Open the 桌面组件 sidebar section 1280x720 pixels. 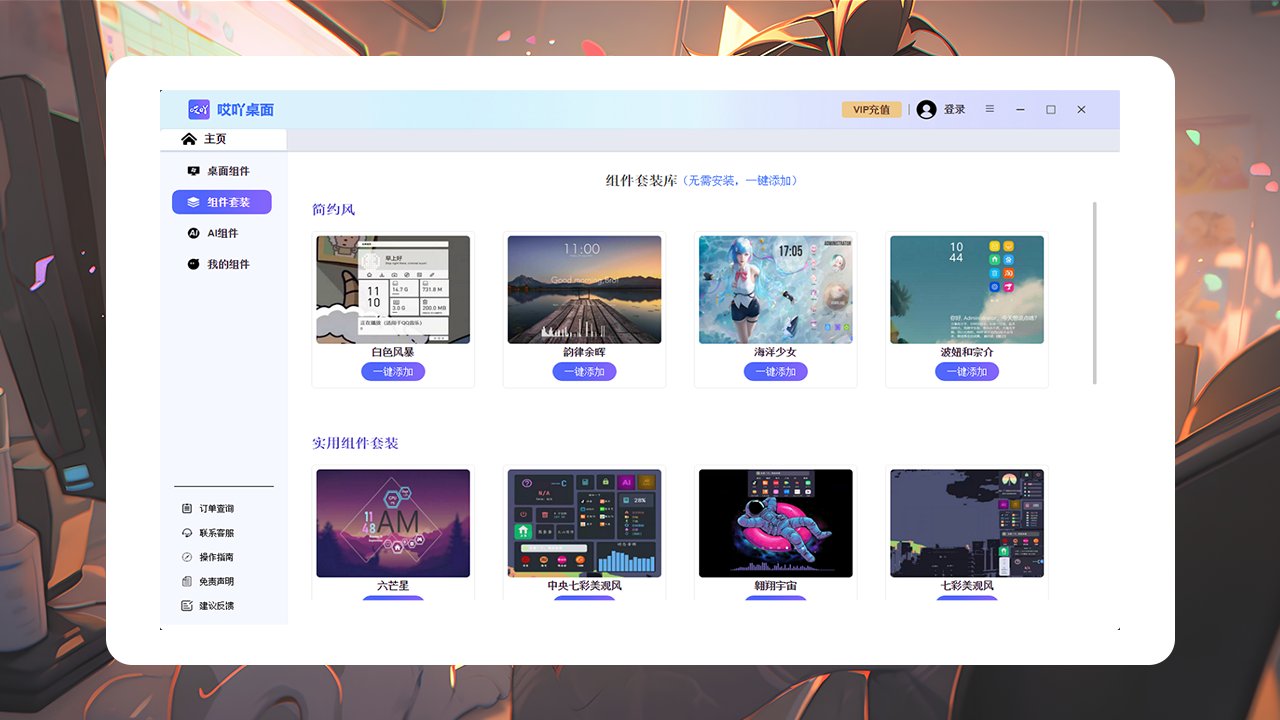pyautogui.click(x=221, y=171)
